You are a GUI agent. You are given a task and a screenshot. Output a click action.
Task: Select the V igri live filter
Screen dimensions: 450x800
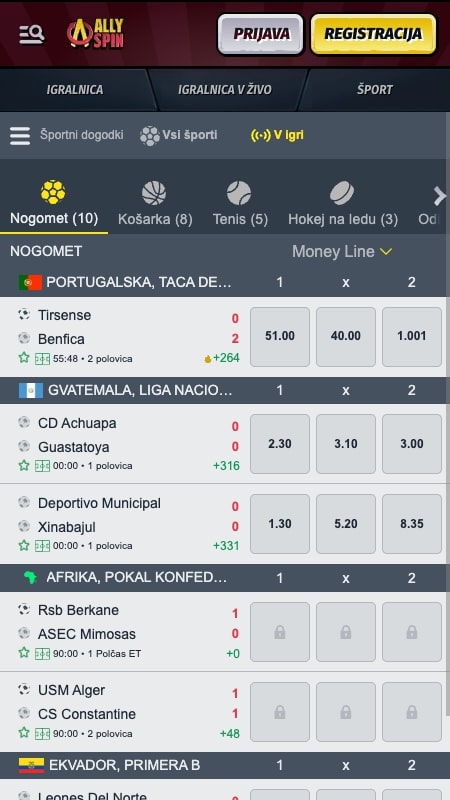click(x=277, y=136)
